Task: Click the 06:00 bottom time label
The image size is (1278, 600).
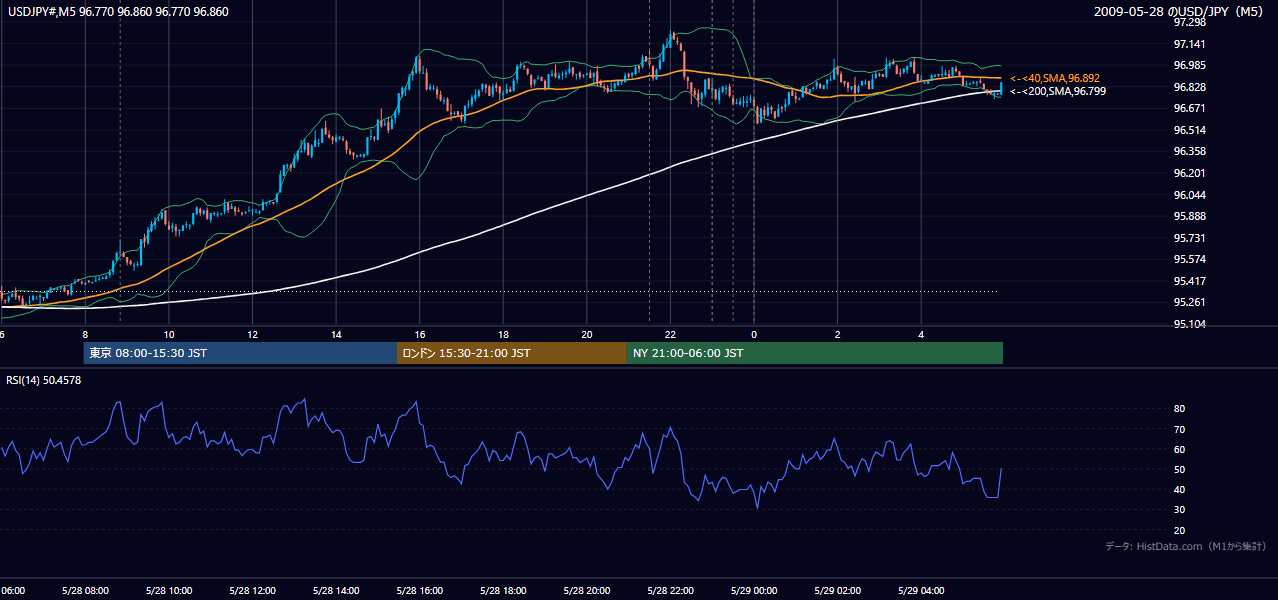Action: [x=12, y=591]
